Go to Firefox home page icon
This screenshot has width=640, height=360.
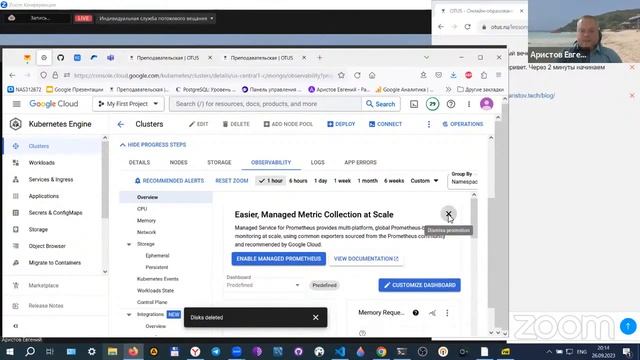[372, 75]
